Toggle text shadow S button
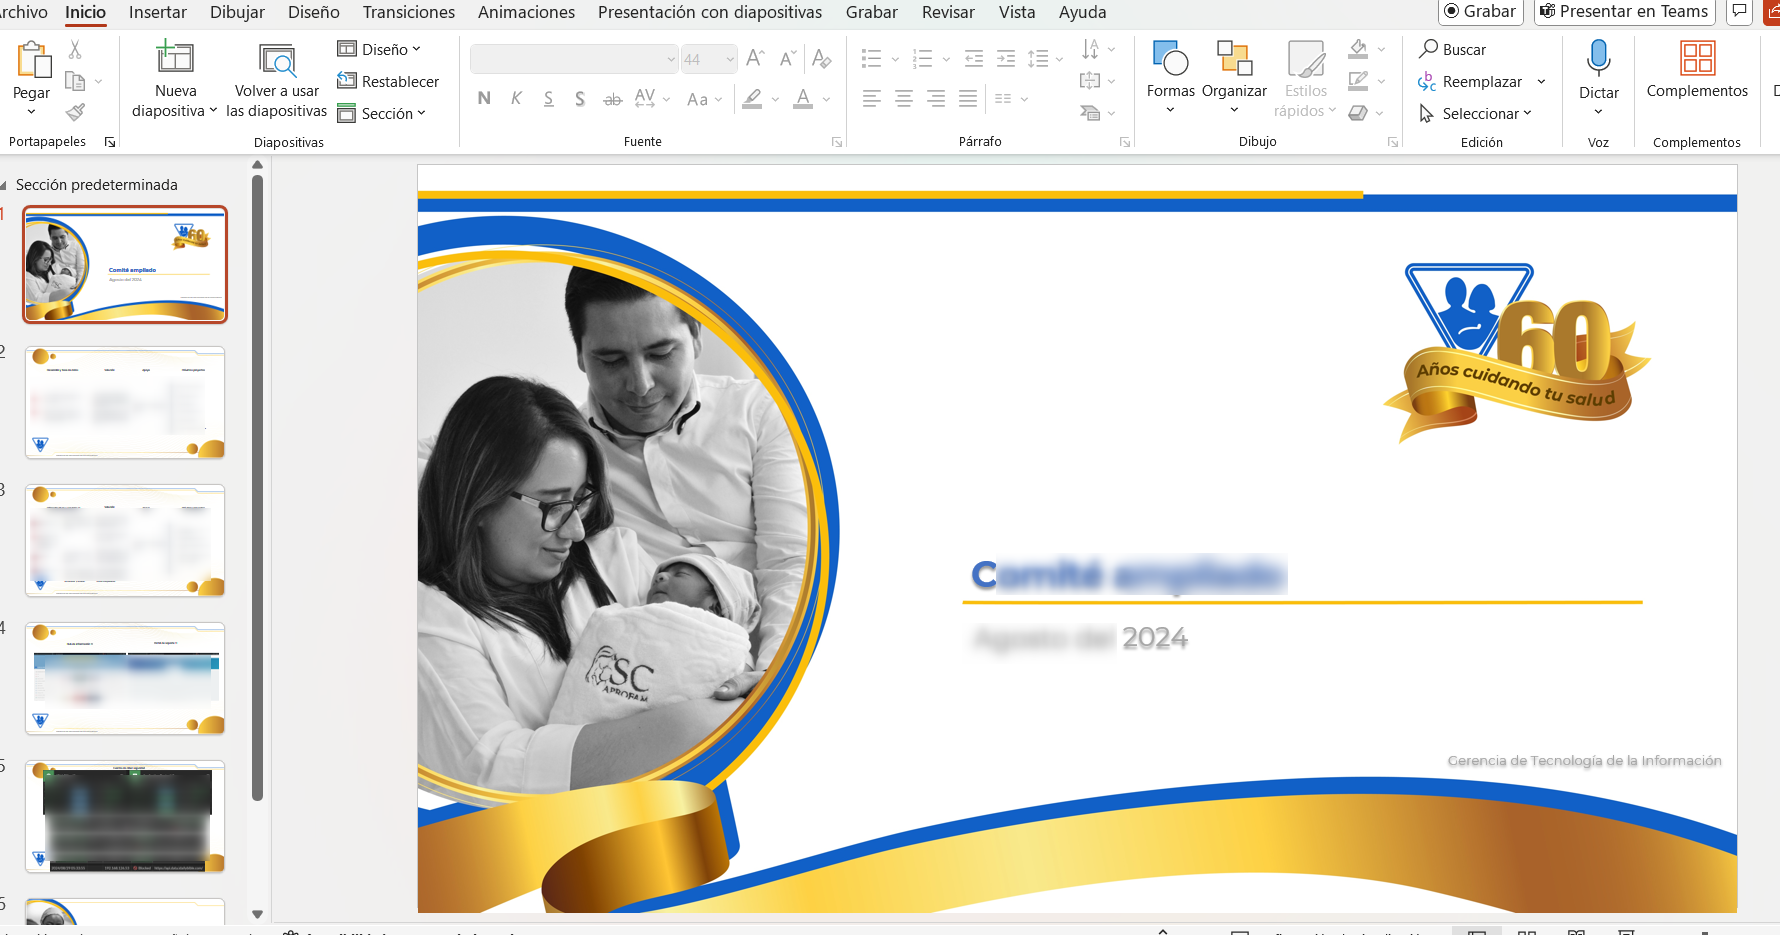This screenshot has height=935, width=1780. pyautogui.click(x=580, y=98)
